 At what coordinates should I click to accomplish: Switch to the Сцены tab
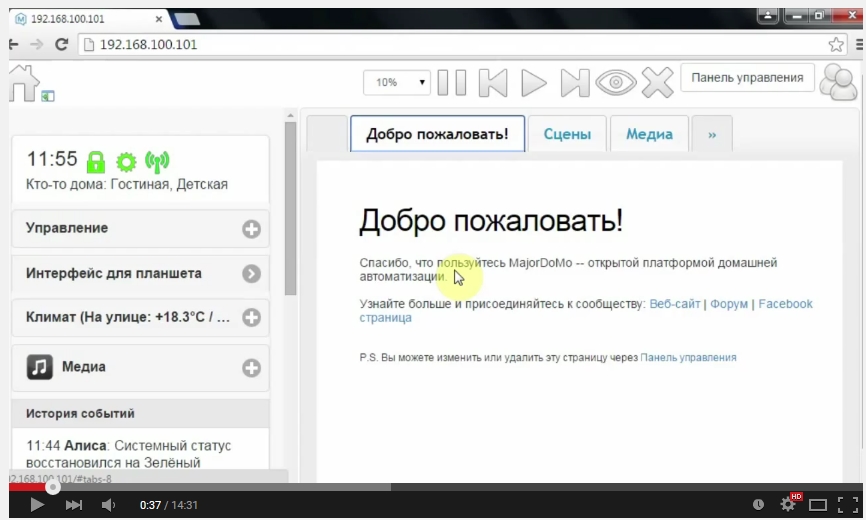[567, 134]
